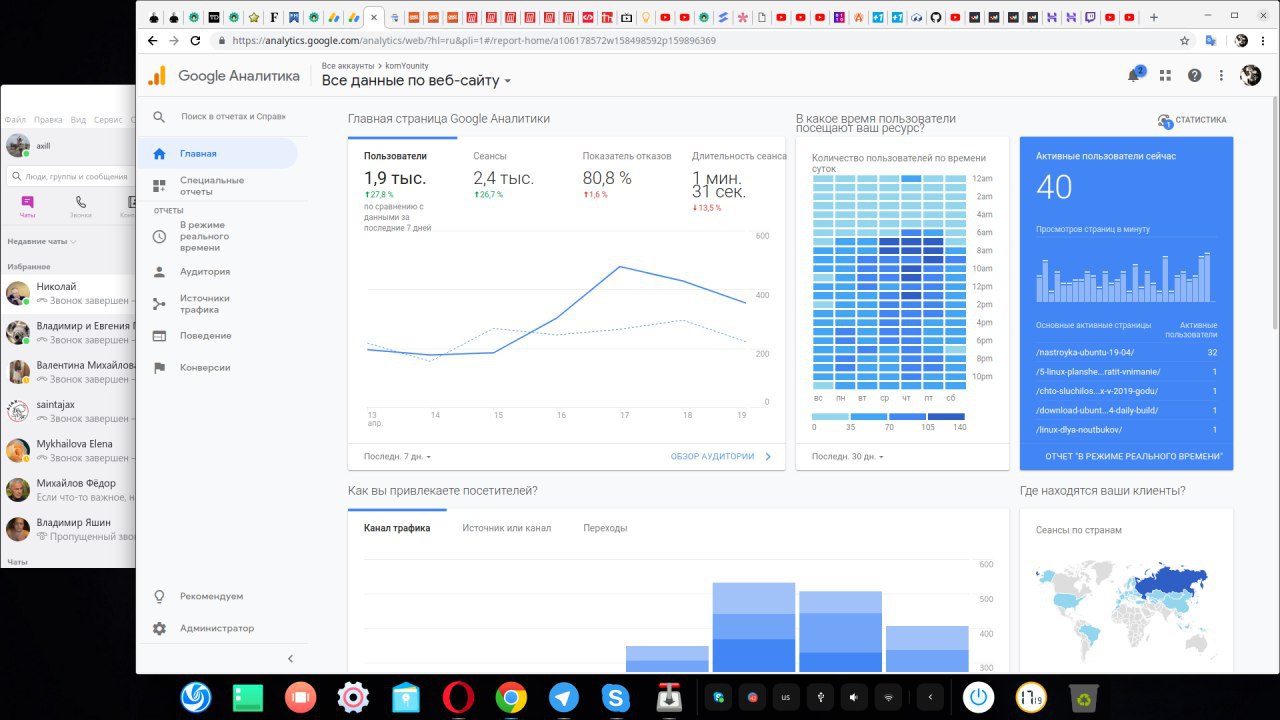The height and width of the screenshot is (720, 1280).
Task: Click the notifications bell icon
Action: pyautogui.click(x=1134, y=75)
